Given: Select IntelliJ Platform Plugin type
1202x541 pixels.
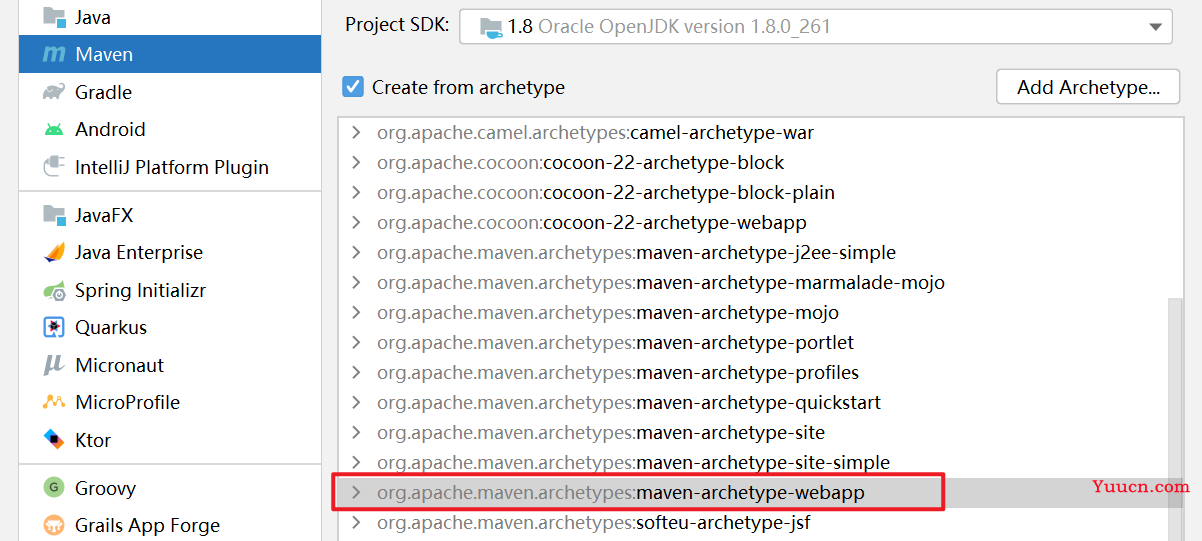Looking at the screenshot, I should click(170, 167).
